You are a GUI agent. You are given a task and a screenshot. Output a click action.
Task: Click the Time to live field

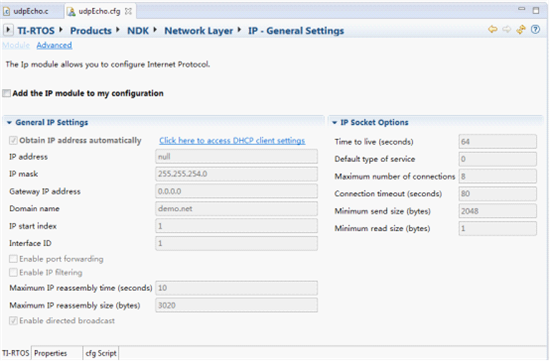coord(497,142)
